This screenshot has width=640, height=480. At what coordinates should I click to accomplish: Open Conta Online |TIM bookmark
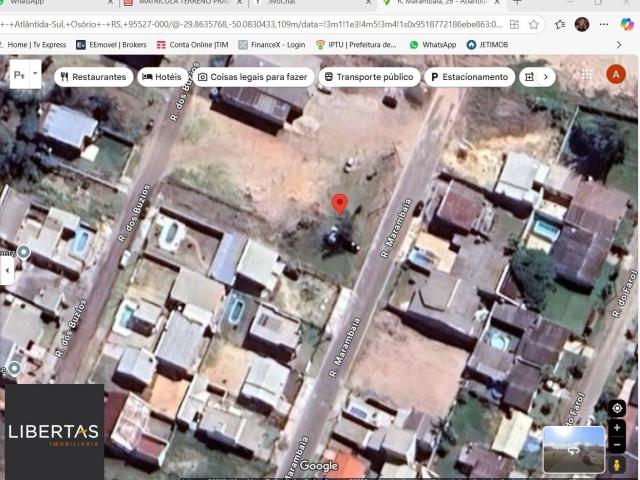[193, 45]
